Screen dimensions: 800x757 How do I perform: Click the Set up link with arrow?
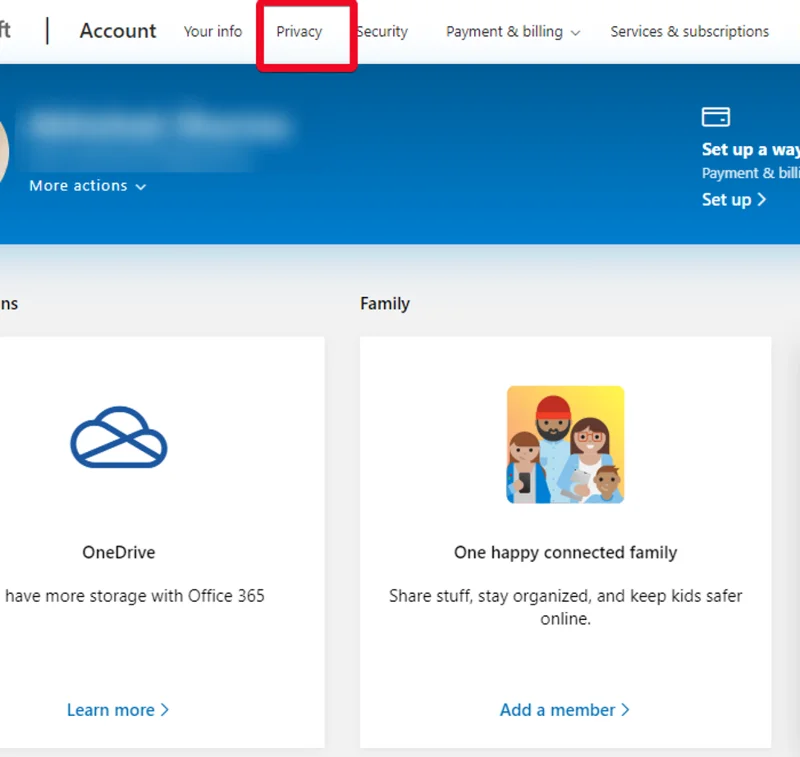tap(734, 200)
